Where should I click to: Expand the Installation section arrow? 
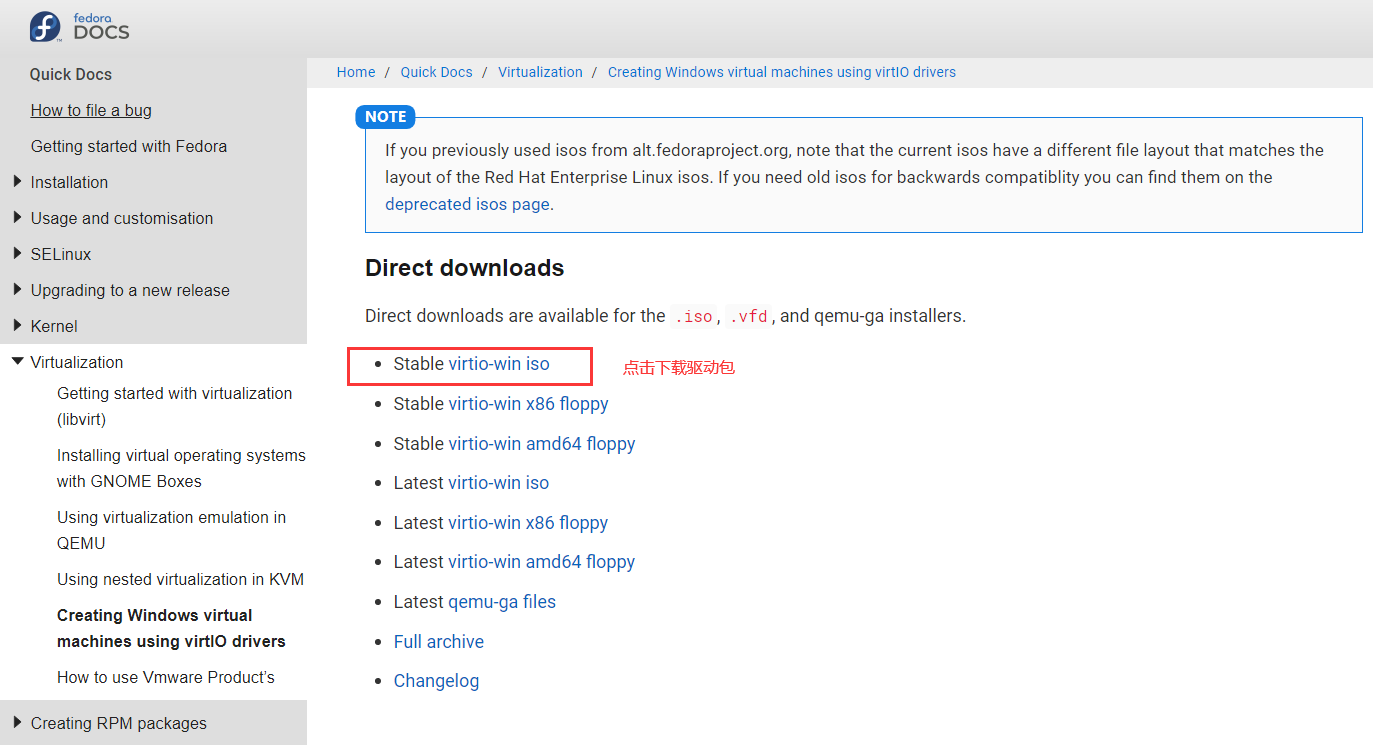(x=17, y=182)
